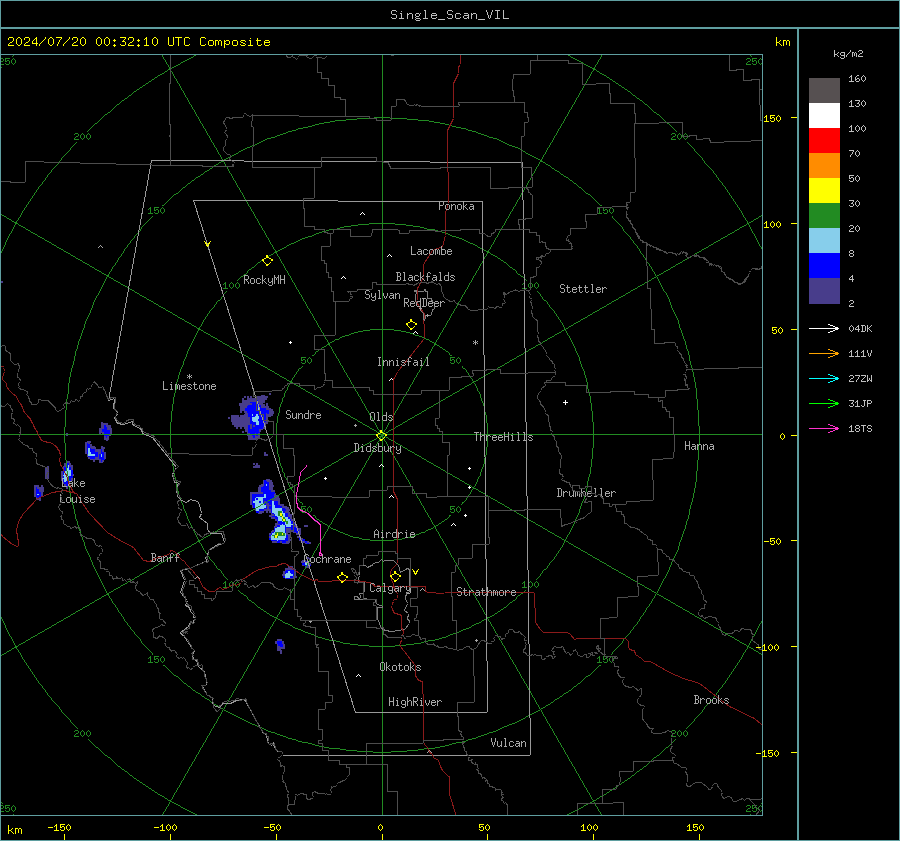Select the Cochrane label
The image size is (900, 841).
click(327, 559)
